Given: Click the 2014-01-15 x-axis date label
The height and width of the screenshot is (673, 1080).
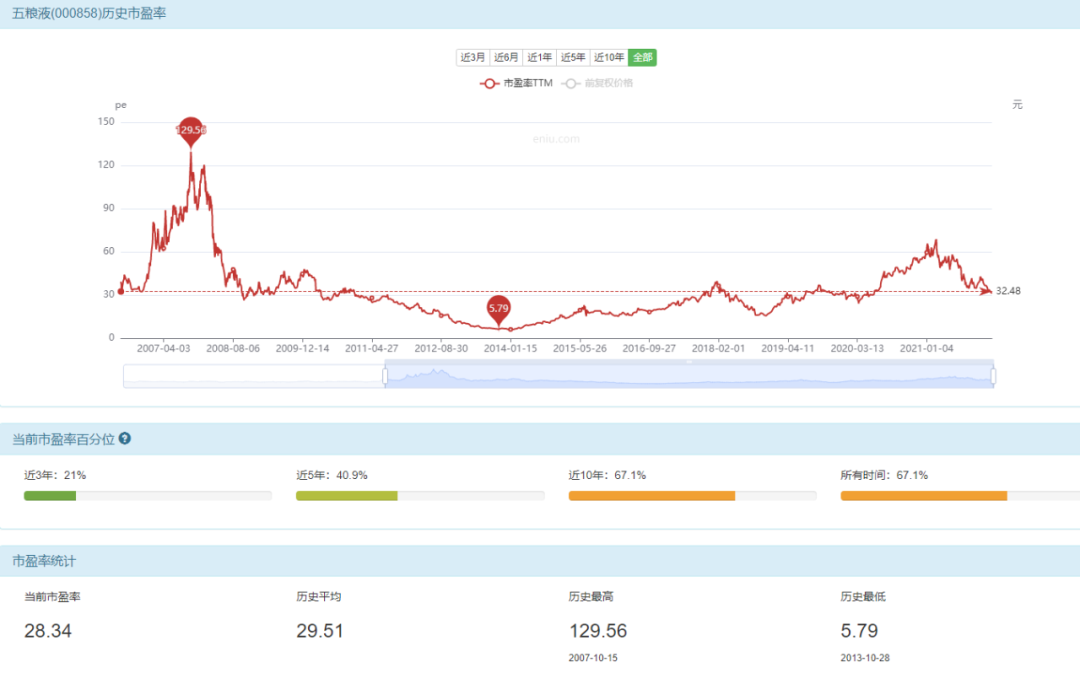Looking at the screenshot, I should [510, 348].
